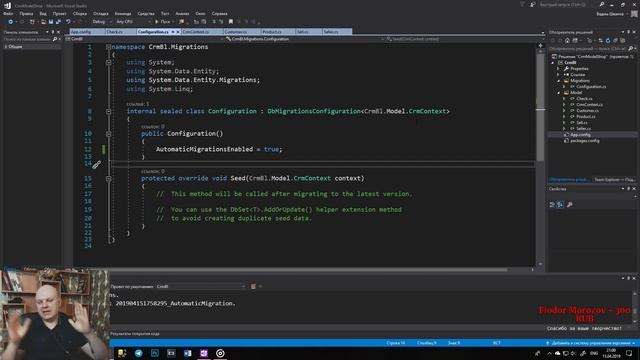
Task: Open the Проект menu
Action: click(59, 13)
